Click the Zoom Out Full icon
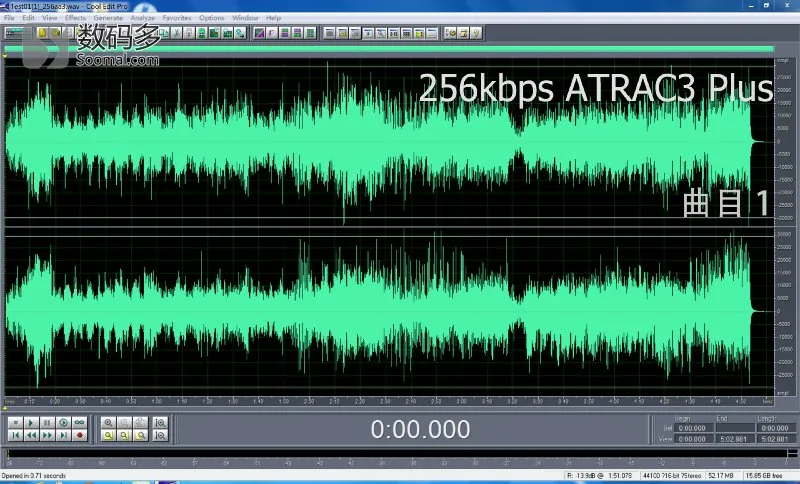 pos(140,423)
